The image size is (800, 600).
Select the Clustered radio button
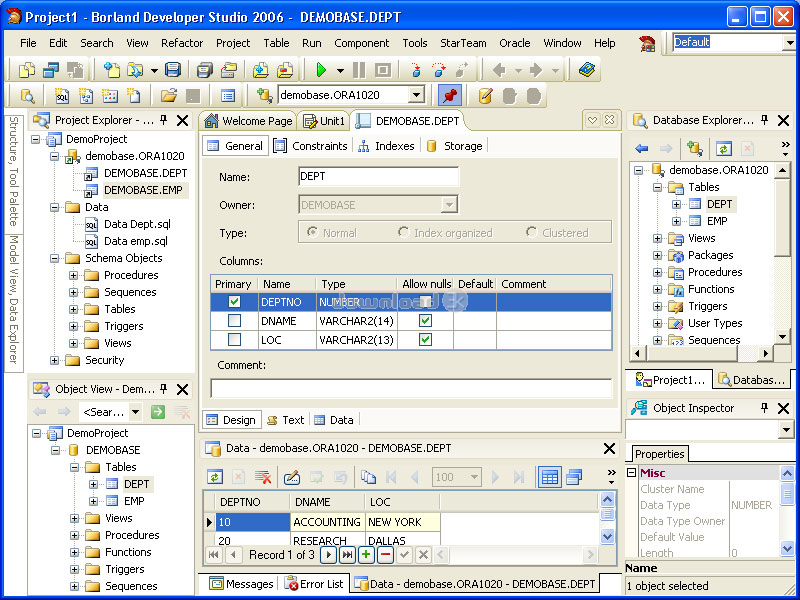pyautogui.click(x=532, y=232)
